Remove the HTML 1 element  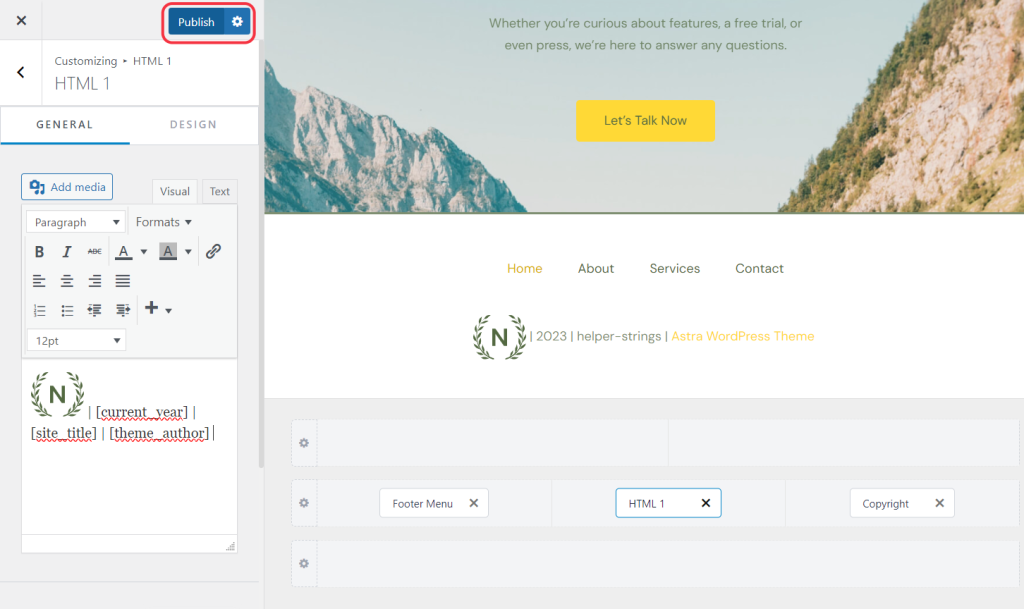[705, 503]
